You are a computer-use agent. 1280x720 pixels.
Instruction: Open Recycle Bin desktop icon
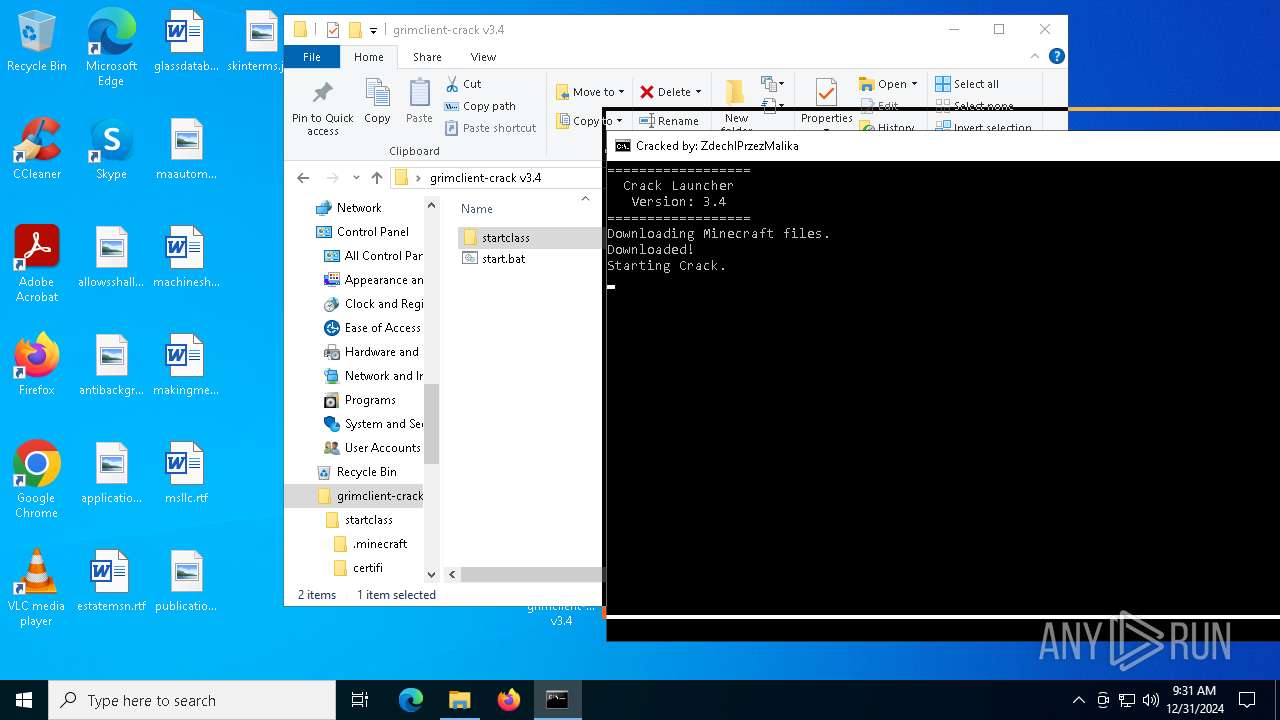pyautogui.click(x=36, y=42)
